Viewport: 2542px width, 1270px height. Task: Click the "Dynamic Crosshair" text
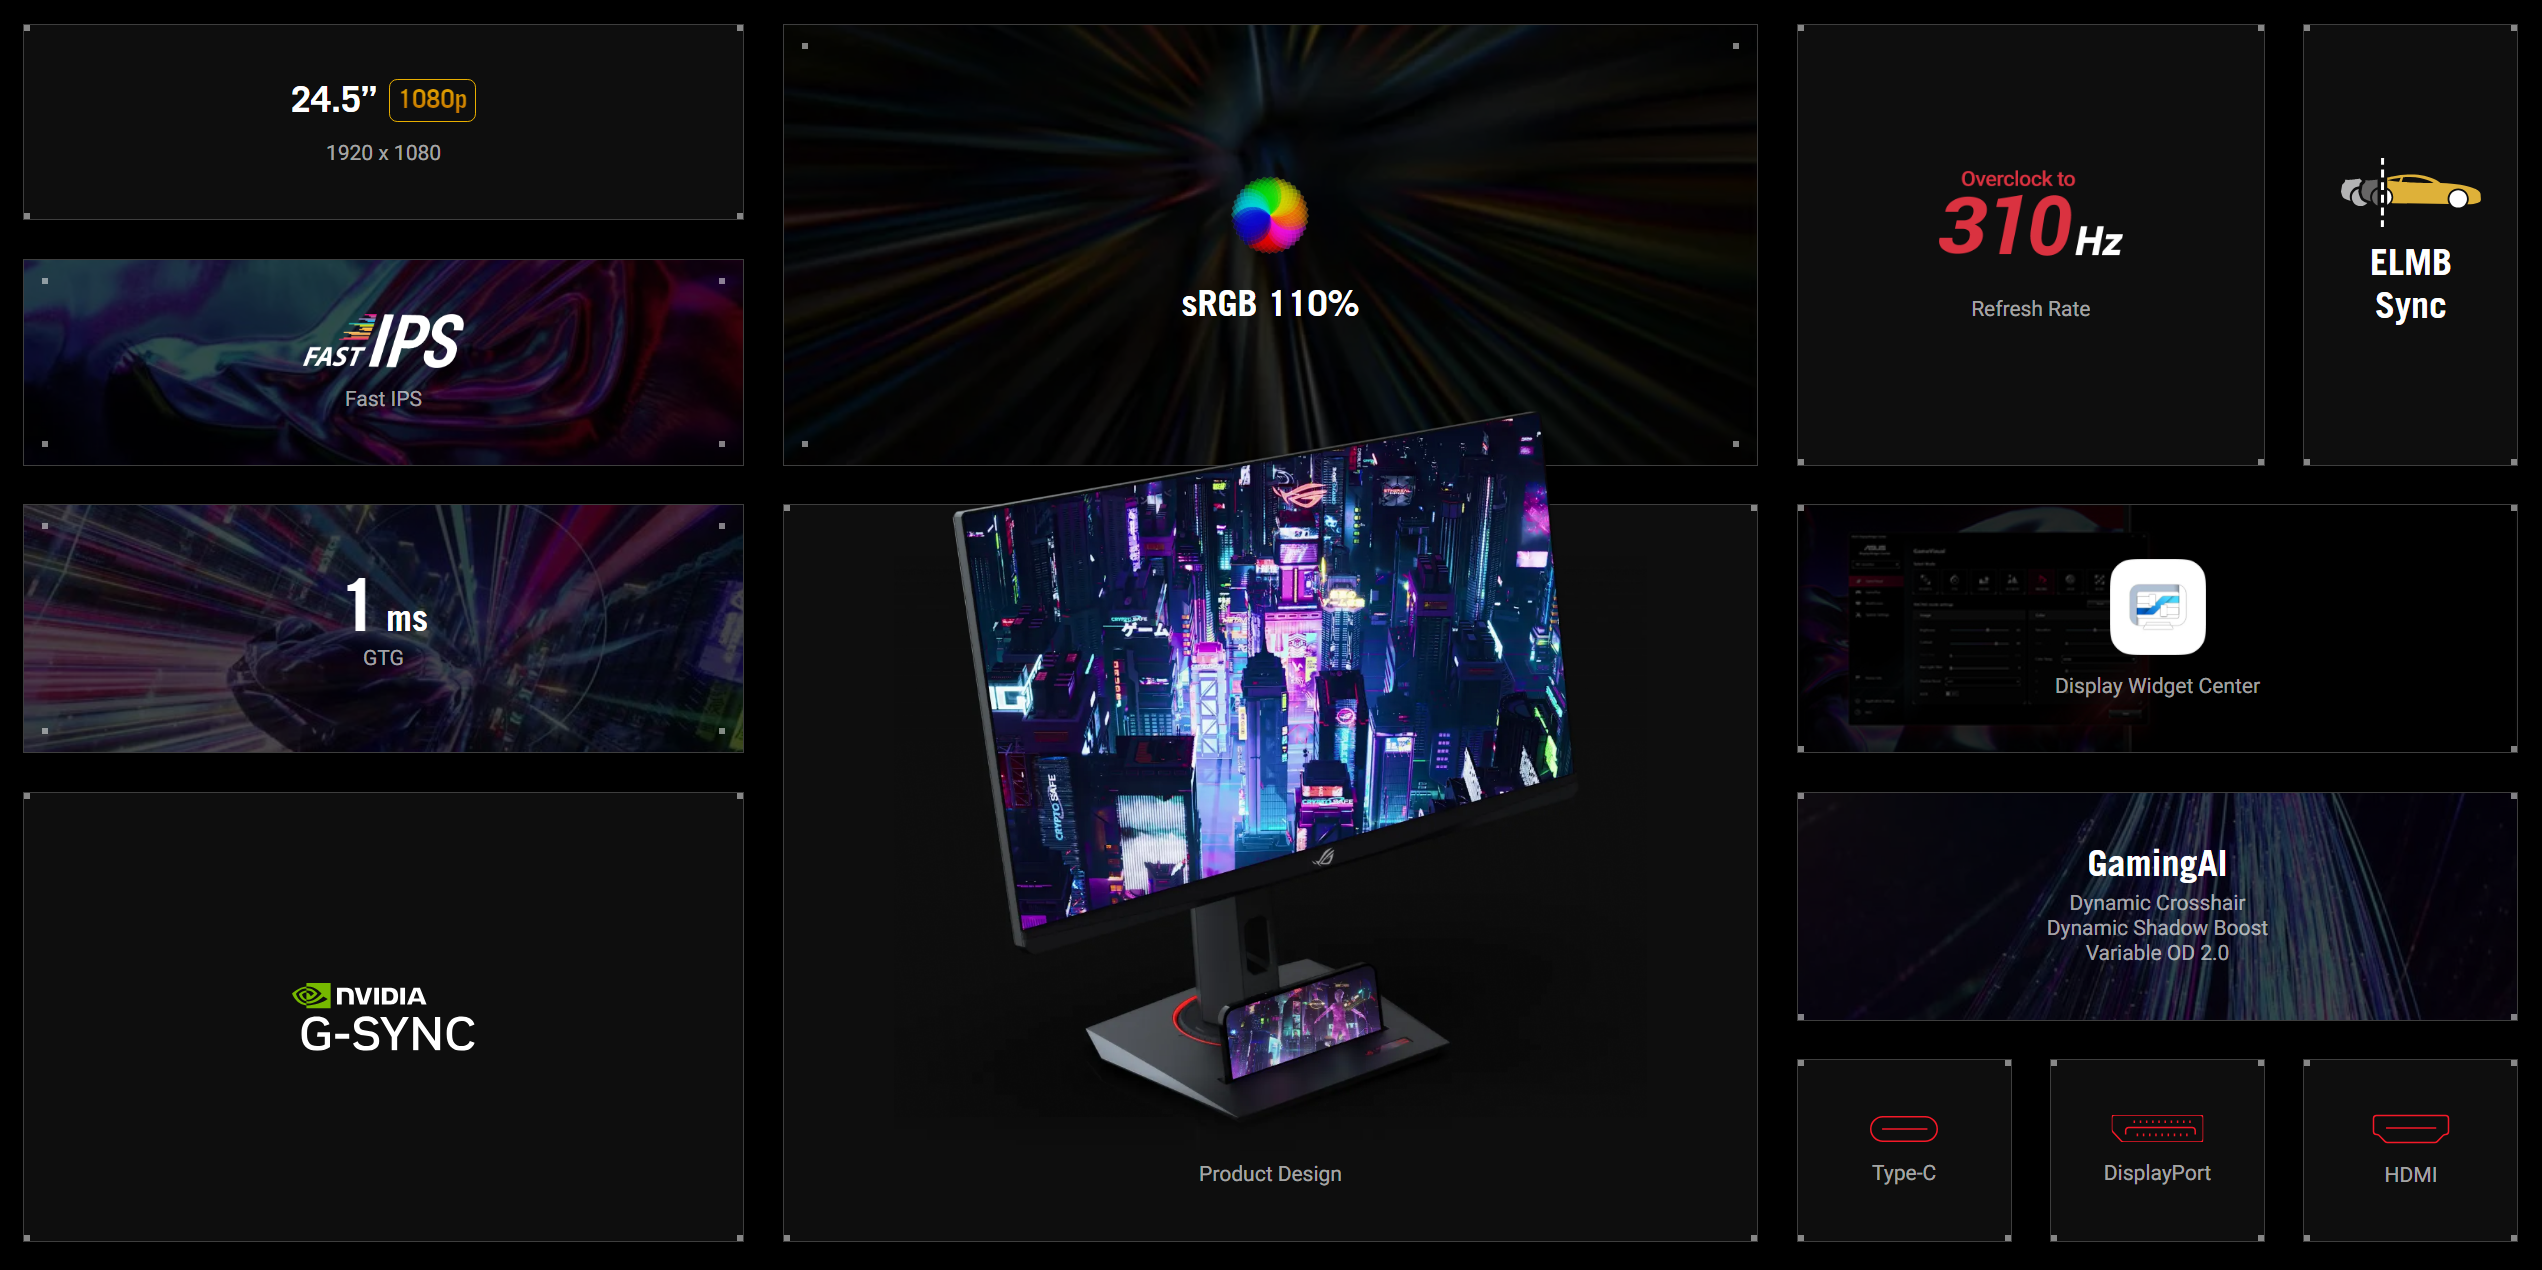tap(2157, 903)
